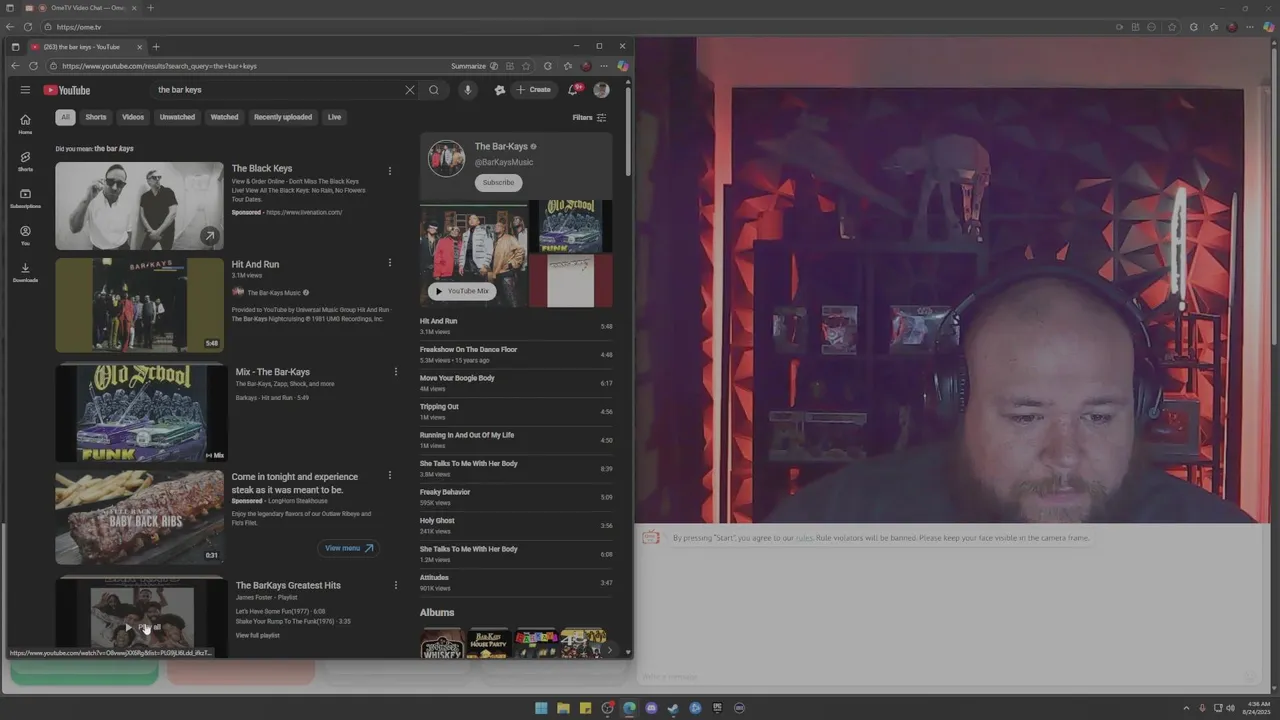Open more options for The Black Keys ad

point(390,171)
